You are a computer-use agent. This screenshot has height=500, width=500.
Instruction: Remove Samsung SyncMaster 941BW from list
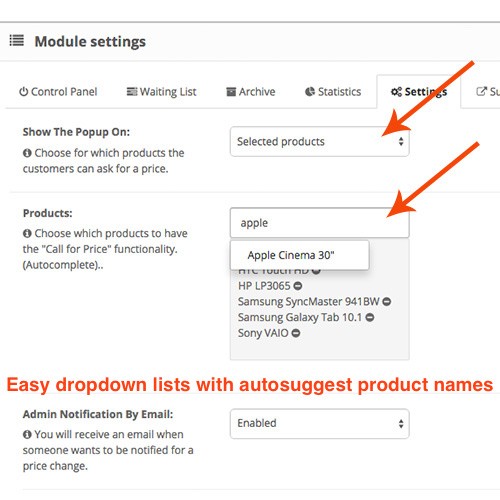pos(387,302)
